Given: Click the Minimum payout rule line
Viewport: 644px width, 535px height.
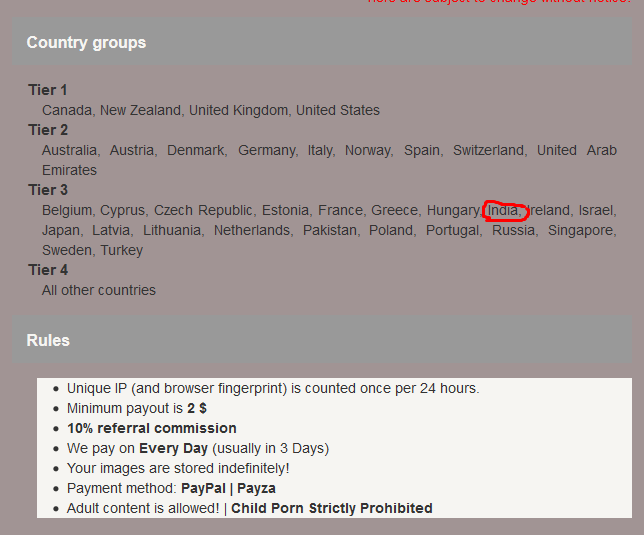Looking at the screenshot, I should [137, 408].
